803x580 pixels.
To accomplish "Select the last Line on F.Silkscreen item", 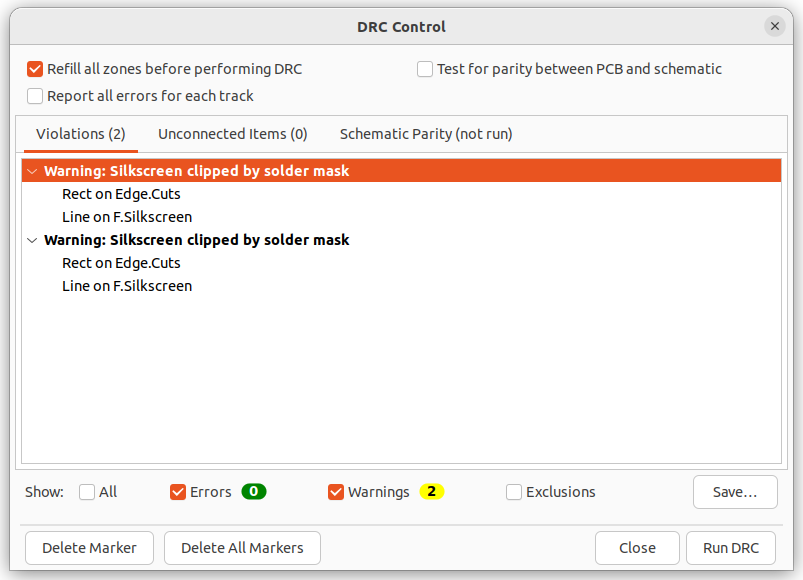I will point(127,286).
